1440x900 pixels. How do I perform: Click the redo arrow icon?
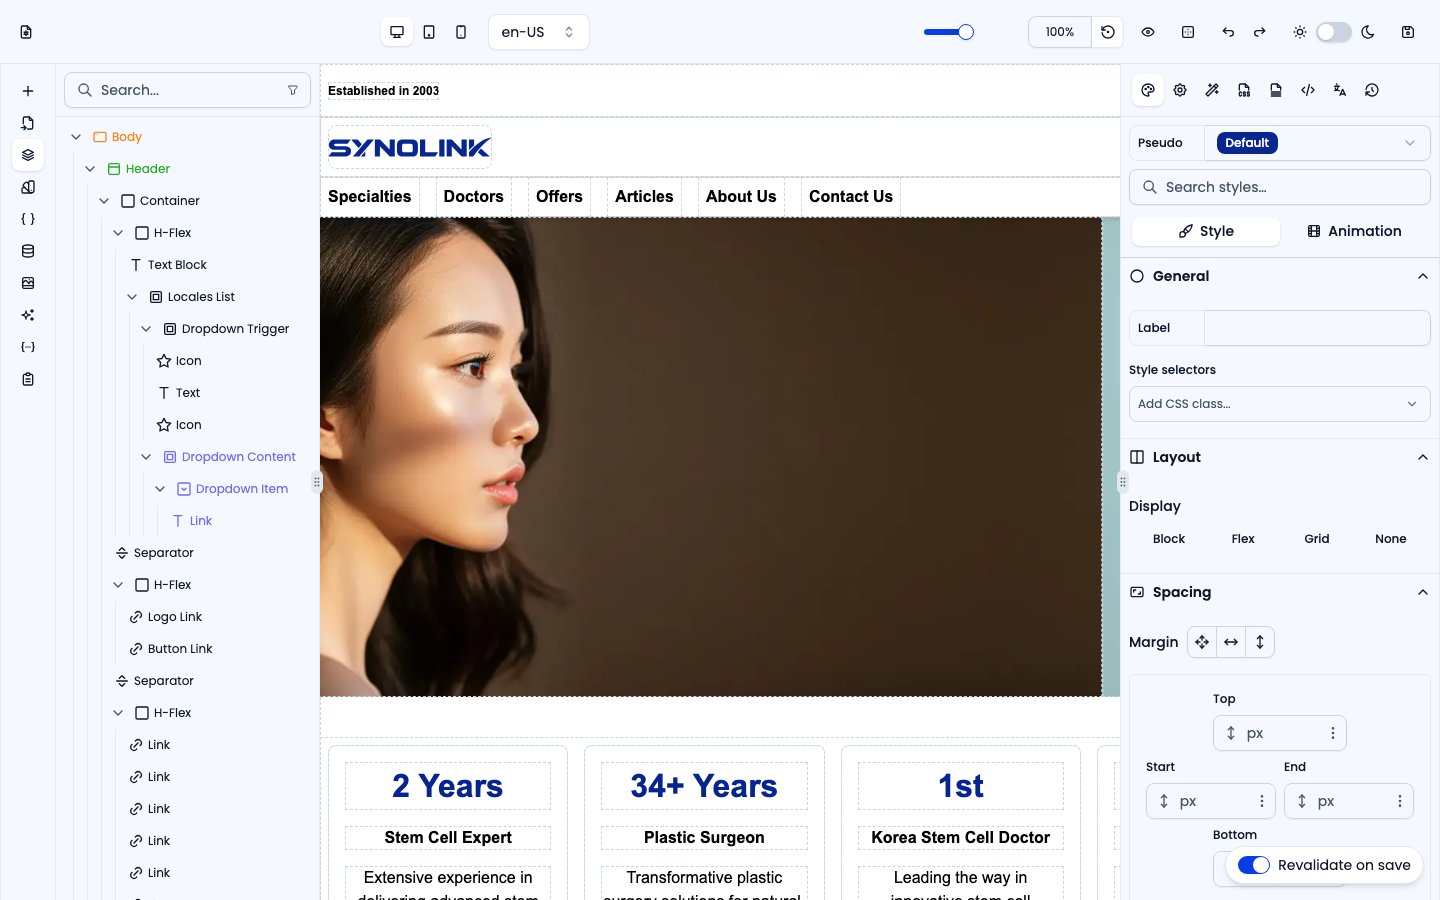(1260, 32)
